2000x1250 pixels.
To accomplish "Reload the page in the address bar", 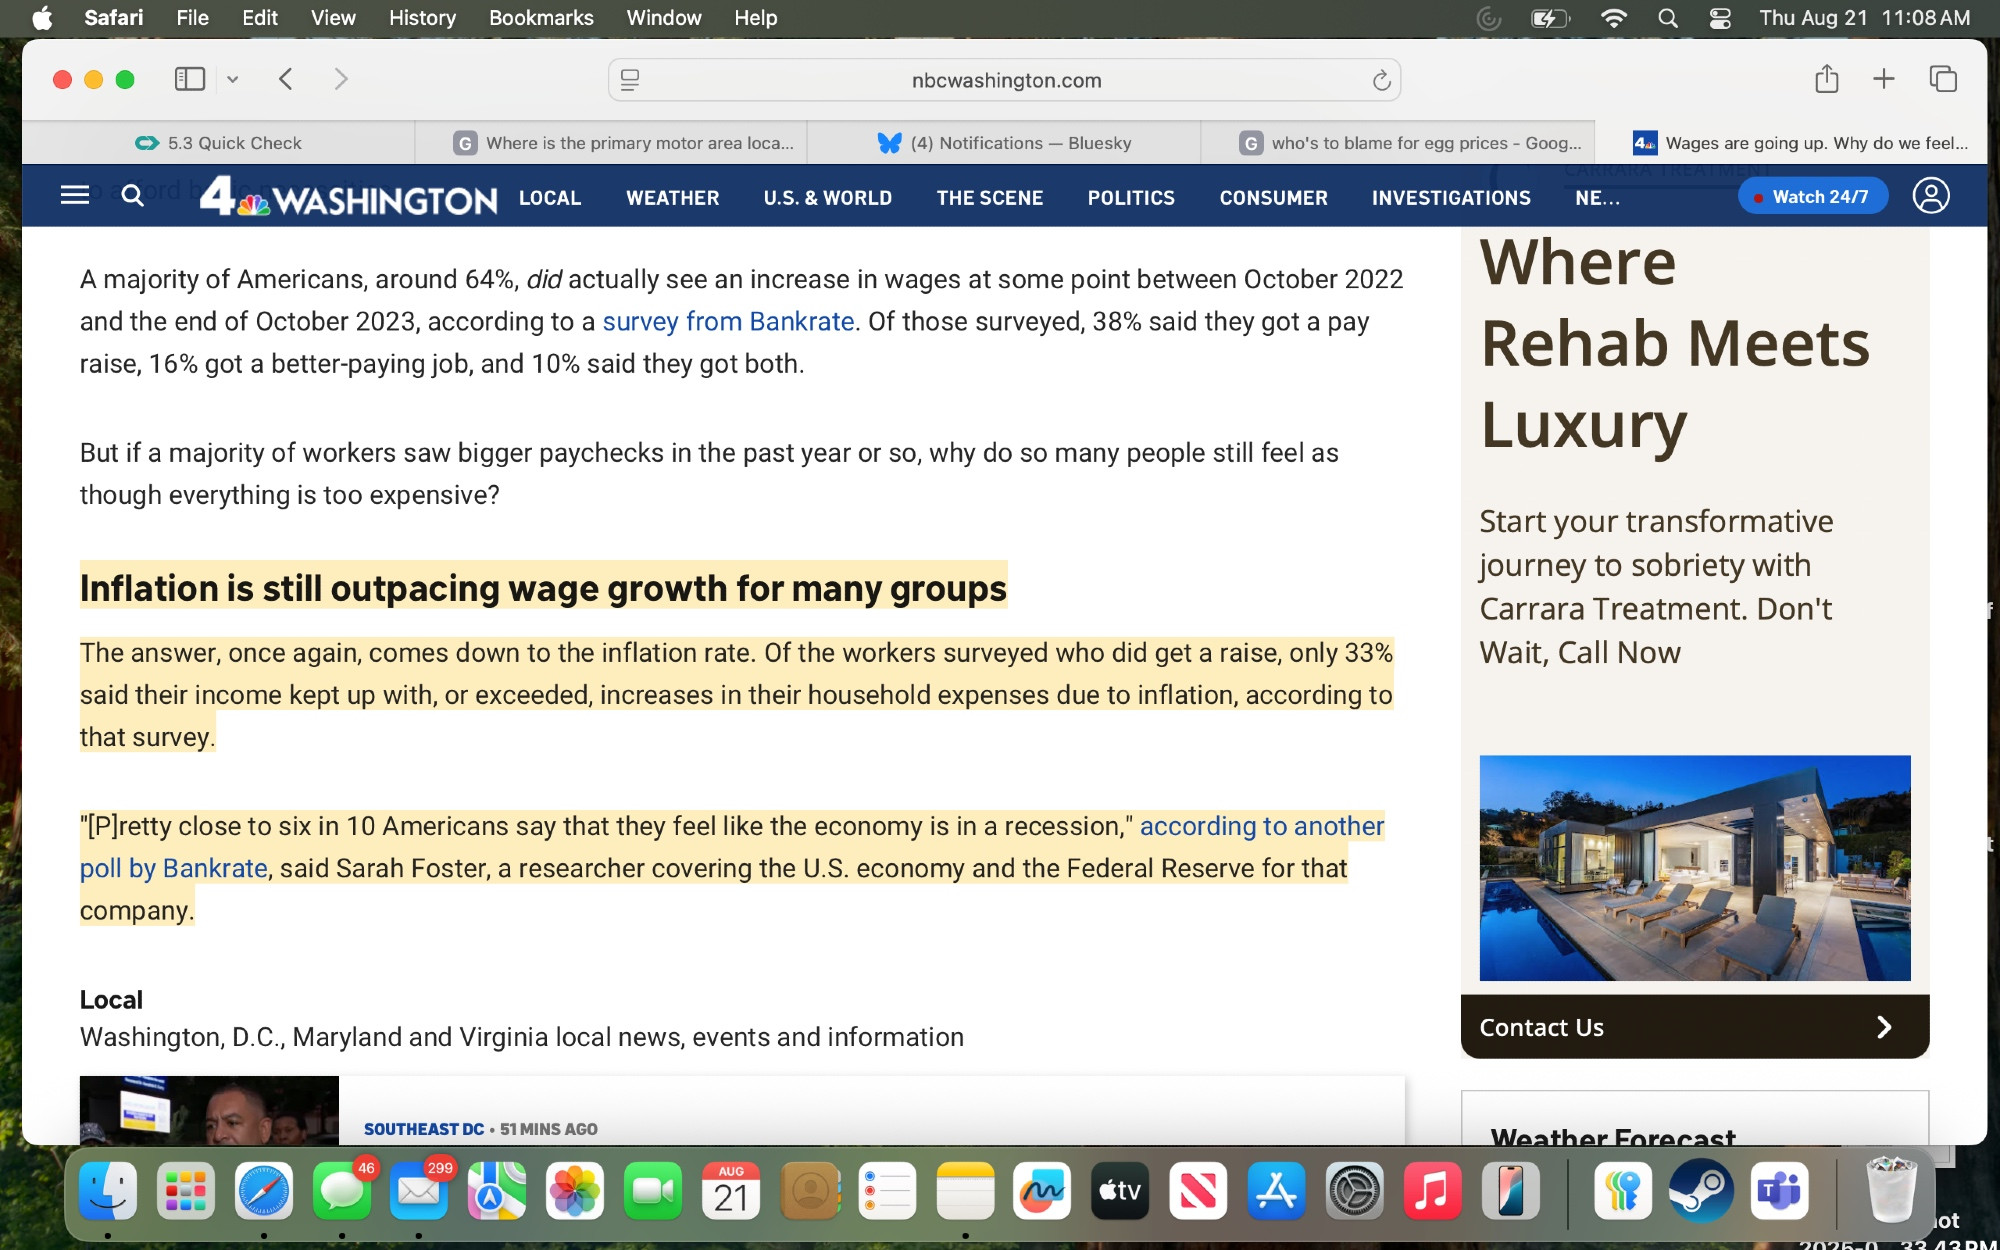I will coord(1381,80).
